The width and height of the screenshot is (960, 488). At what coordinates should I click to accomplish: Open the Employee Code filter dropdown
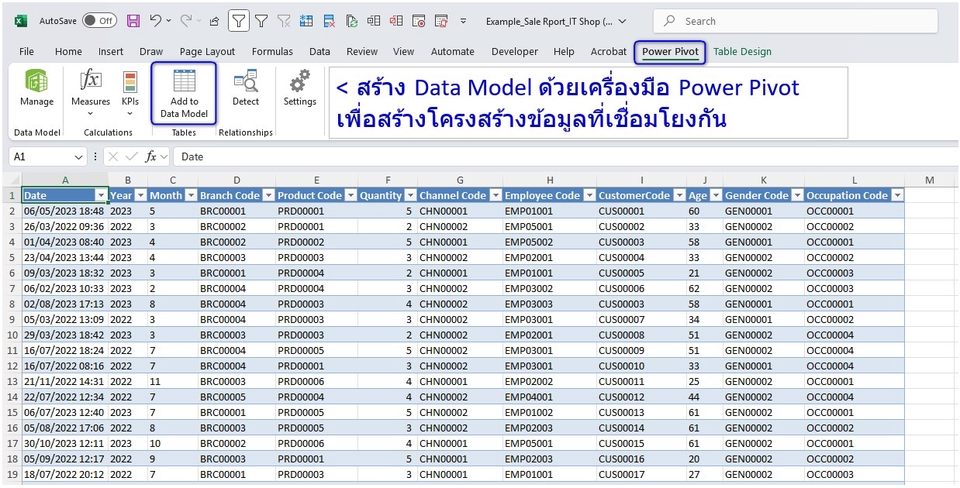pyautogui.click(x=589, y=195)
